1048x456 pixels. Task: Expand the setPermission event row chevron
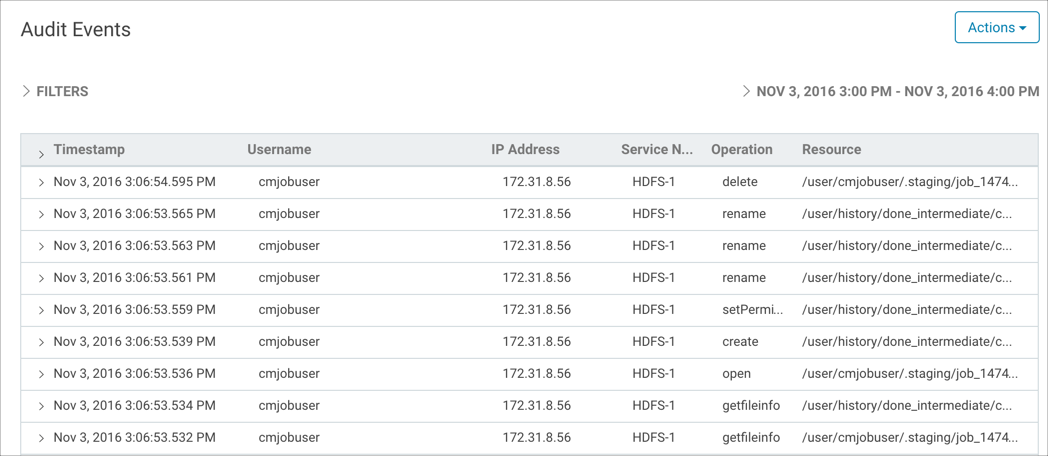(x=41, y=311)
